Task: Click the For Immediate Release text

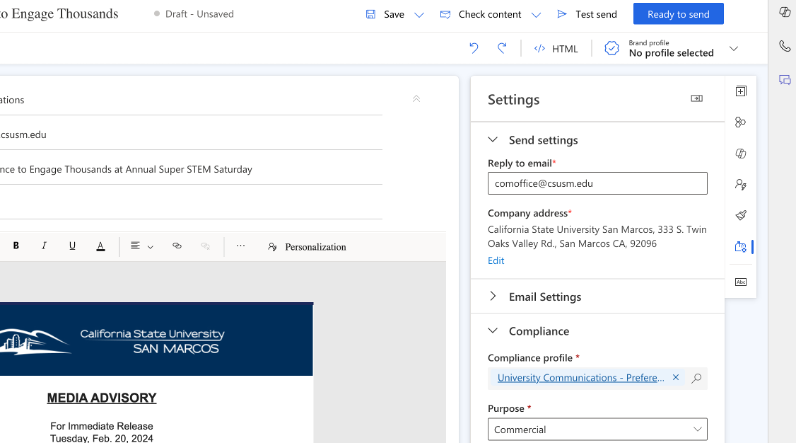Action: (x=102, y=426)
